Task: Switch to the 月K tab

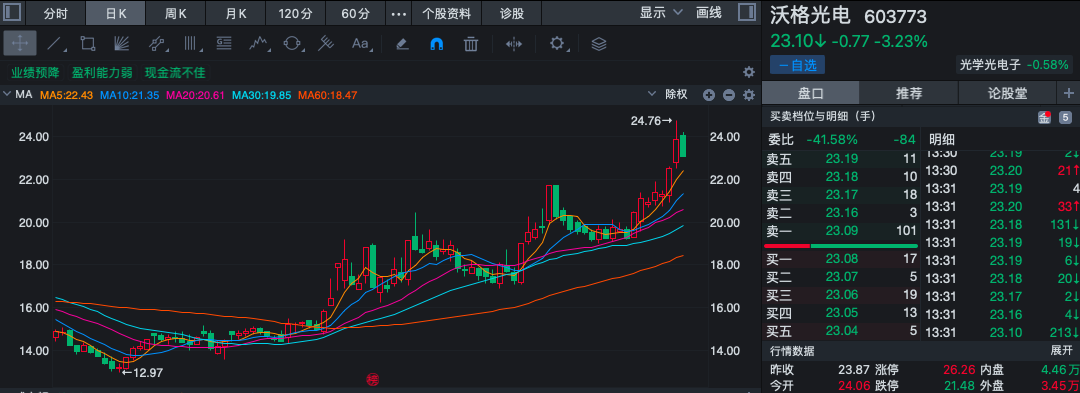Action: click(235, 13)
